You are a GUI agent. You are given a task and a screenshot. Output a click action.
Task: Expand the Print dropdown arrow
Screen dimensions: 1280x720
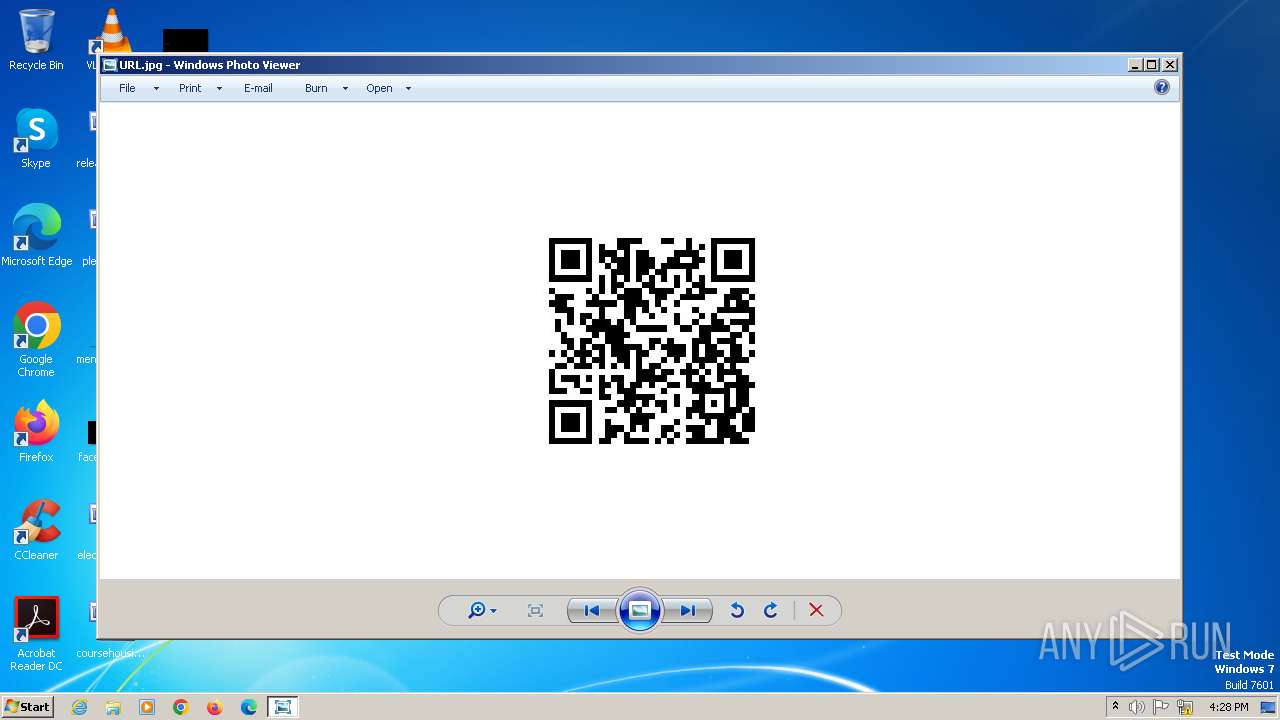coord(219,88)
